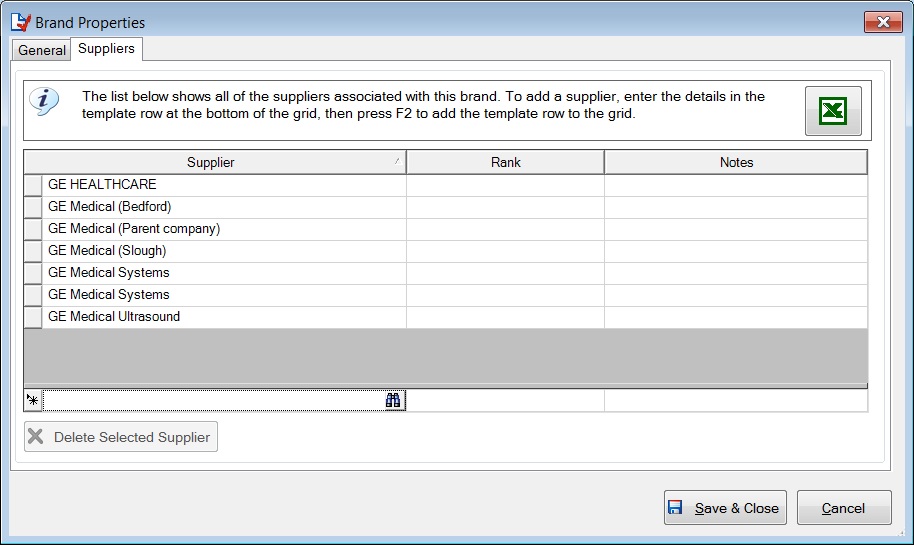Click the row selector beside GE Medical Ultrasound

tap(33, 318)
